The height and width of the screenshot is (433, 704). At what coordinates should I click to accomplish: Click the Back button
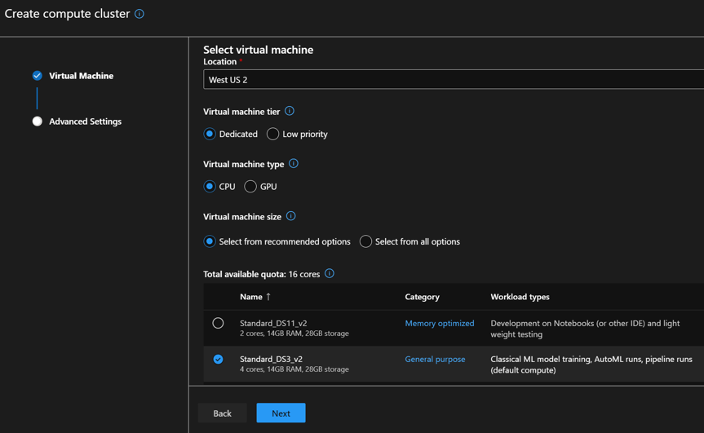pos(222,413)
